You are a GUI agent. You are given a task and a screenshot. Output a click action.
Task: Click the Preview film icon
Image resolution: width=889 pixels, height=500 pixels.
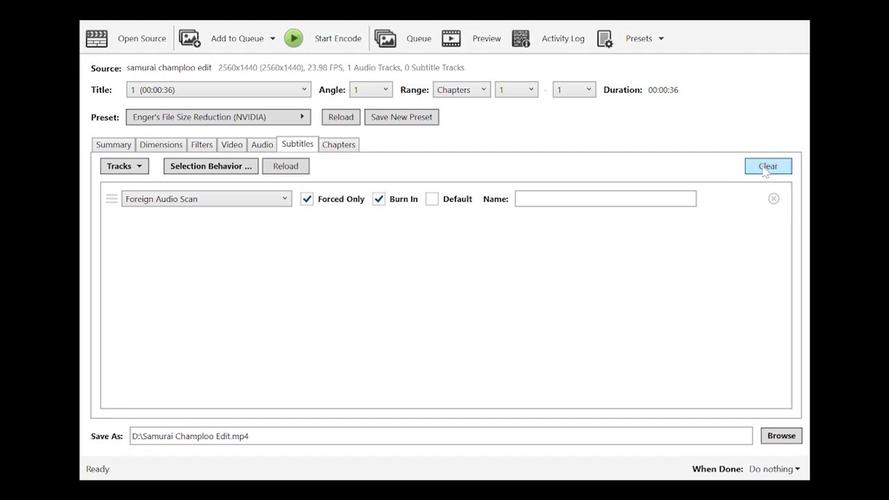point(451,39)
